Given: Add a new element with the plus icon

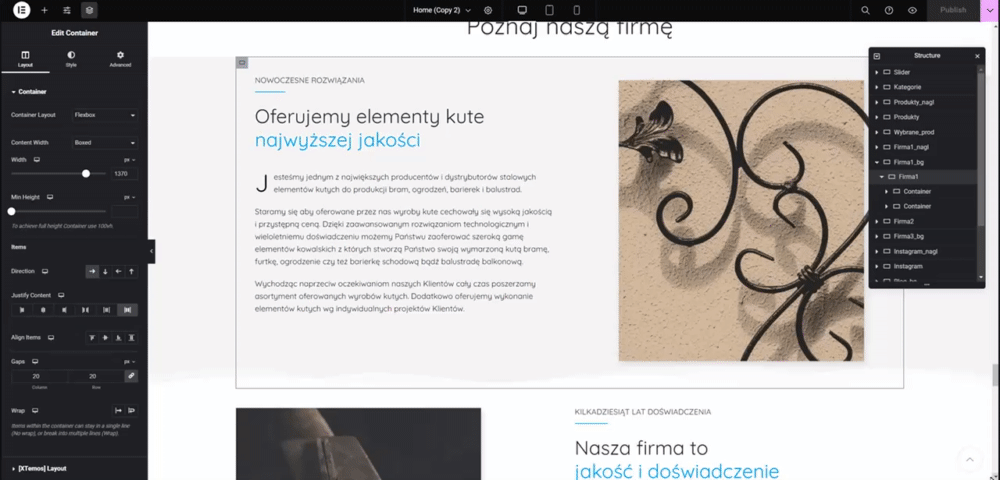Looking at the screenshot, I should tap(44, 10).
